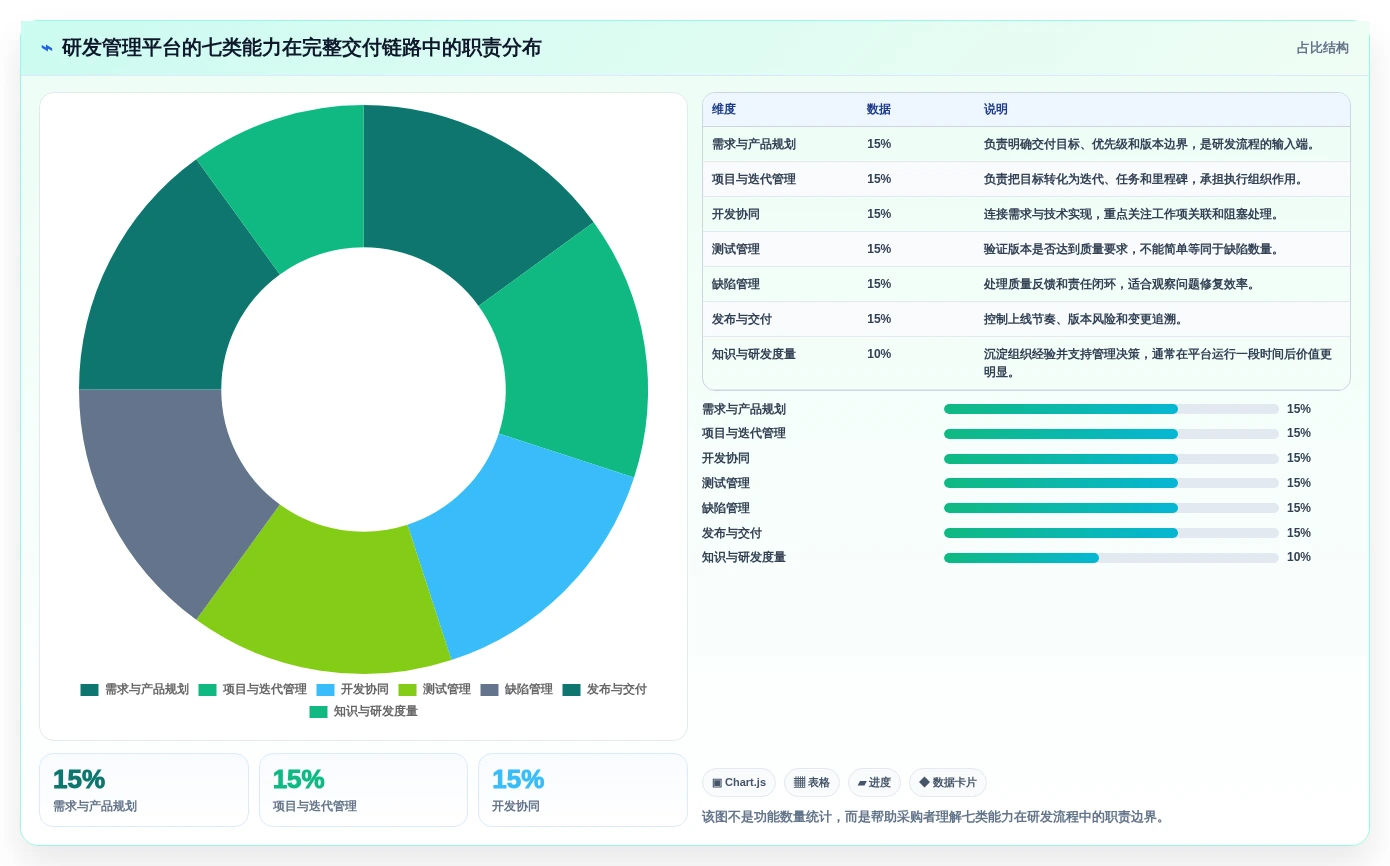Click the 表格 tag chip
1390x866 pixels.
pos(812,783)
